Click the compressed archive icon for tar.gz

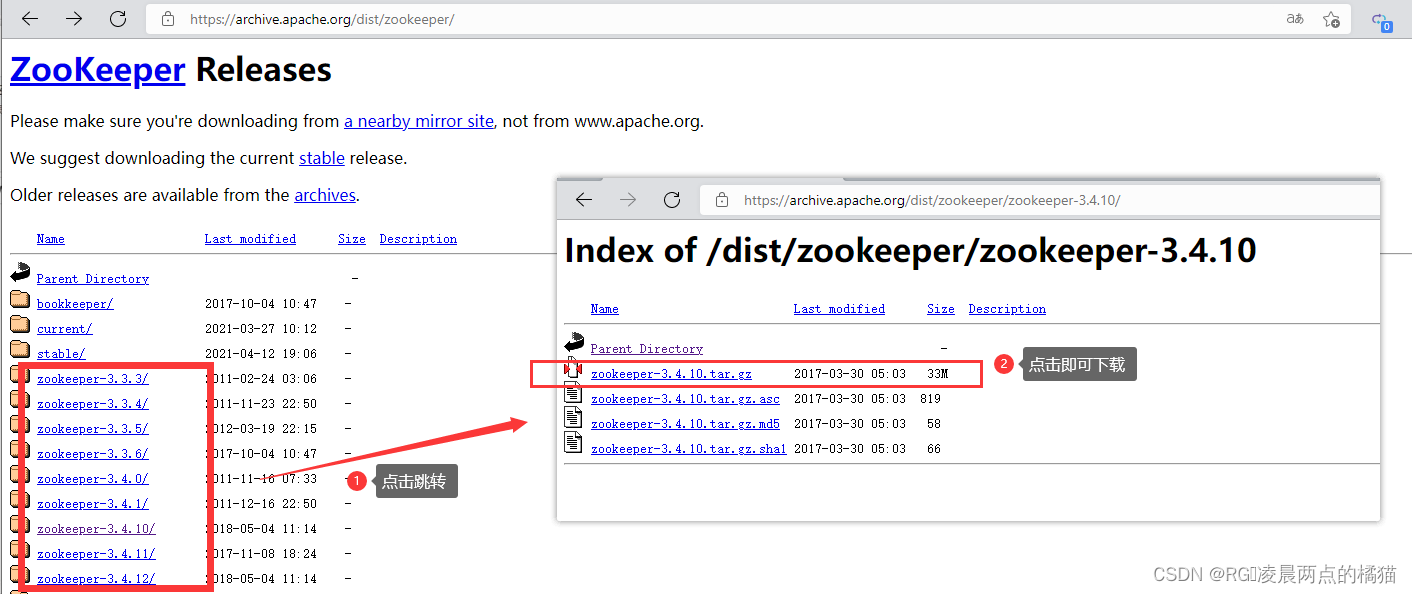[x=574, y=367]
